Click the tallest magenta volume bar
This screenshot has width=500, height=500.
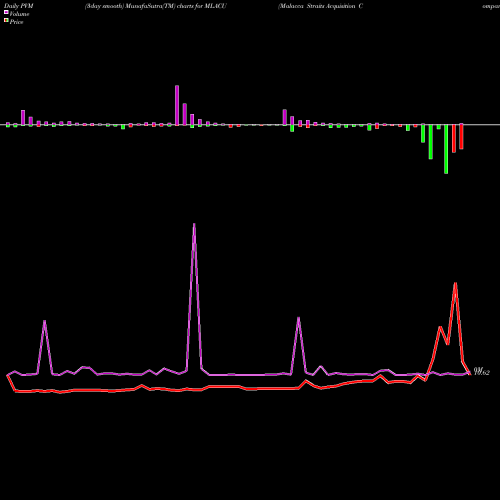pos(177,105)
